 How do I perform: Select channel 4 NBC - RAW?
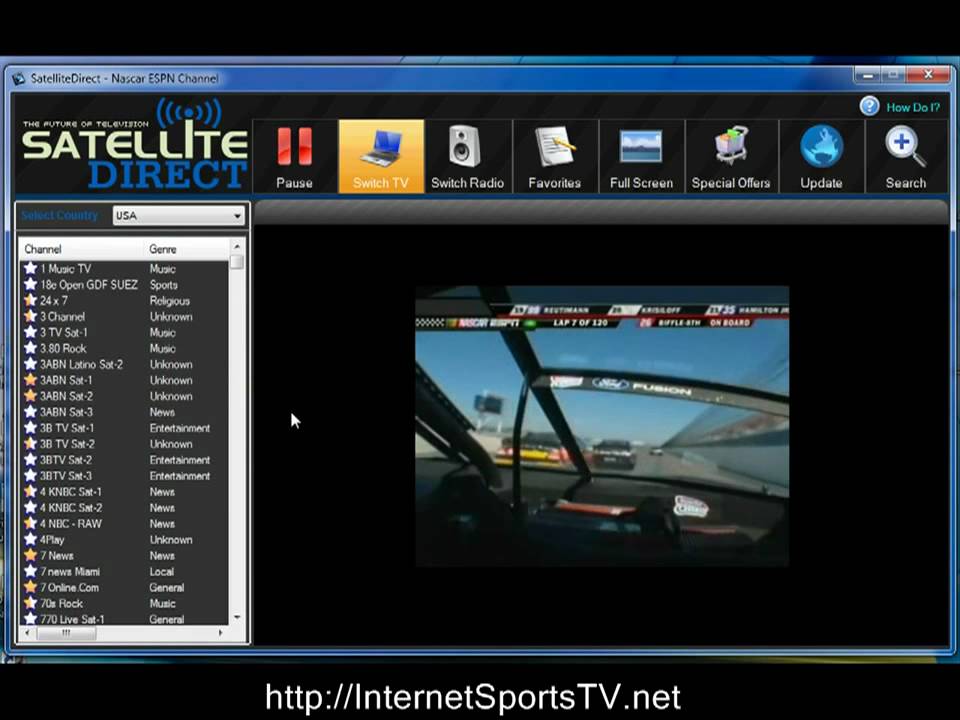pos(124,523)
